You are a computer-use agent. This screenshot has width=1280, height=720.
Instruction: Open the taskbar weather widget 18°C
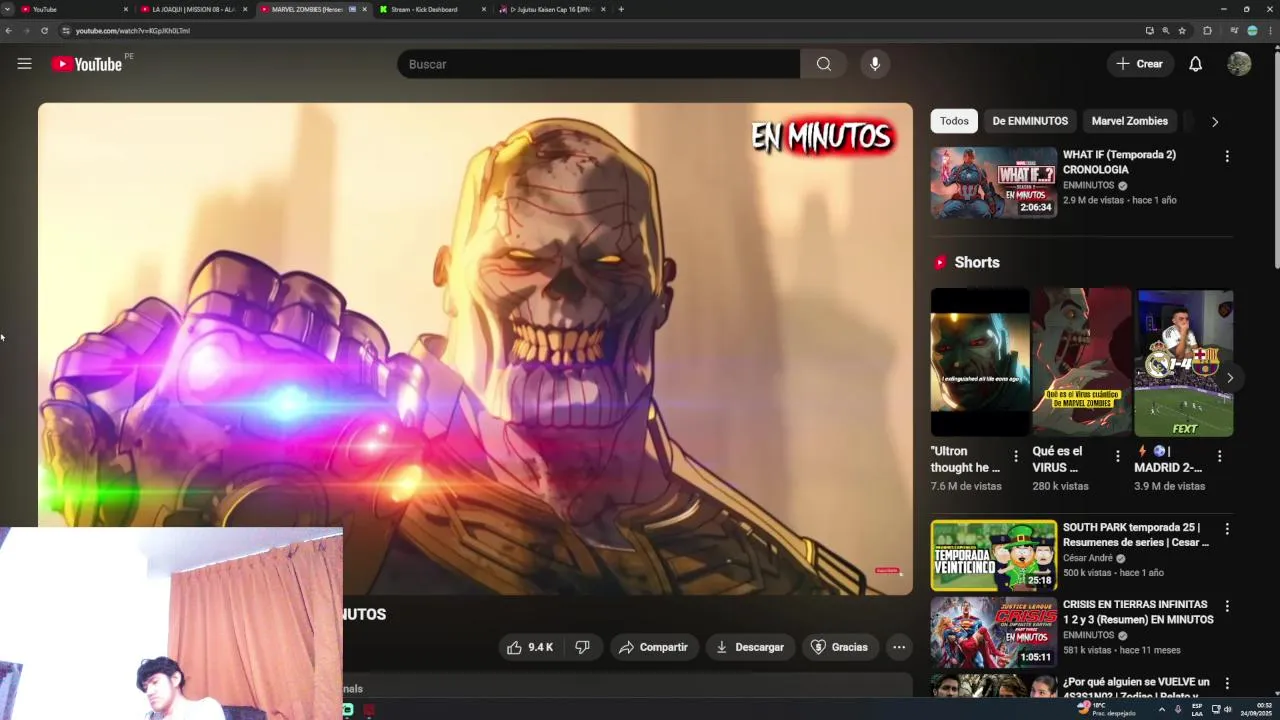point(1107,709)
